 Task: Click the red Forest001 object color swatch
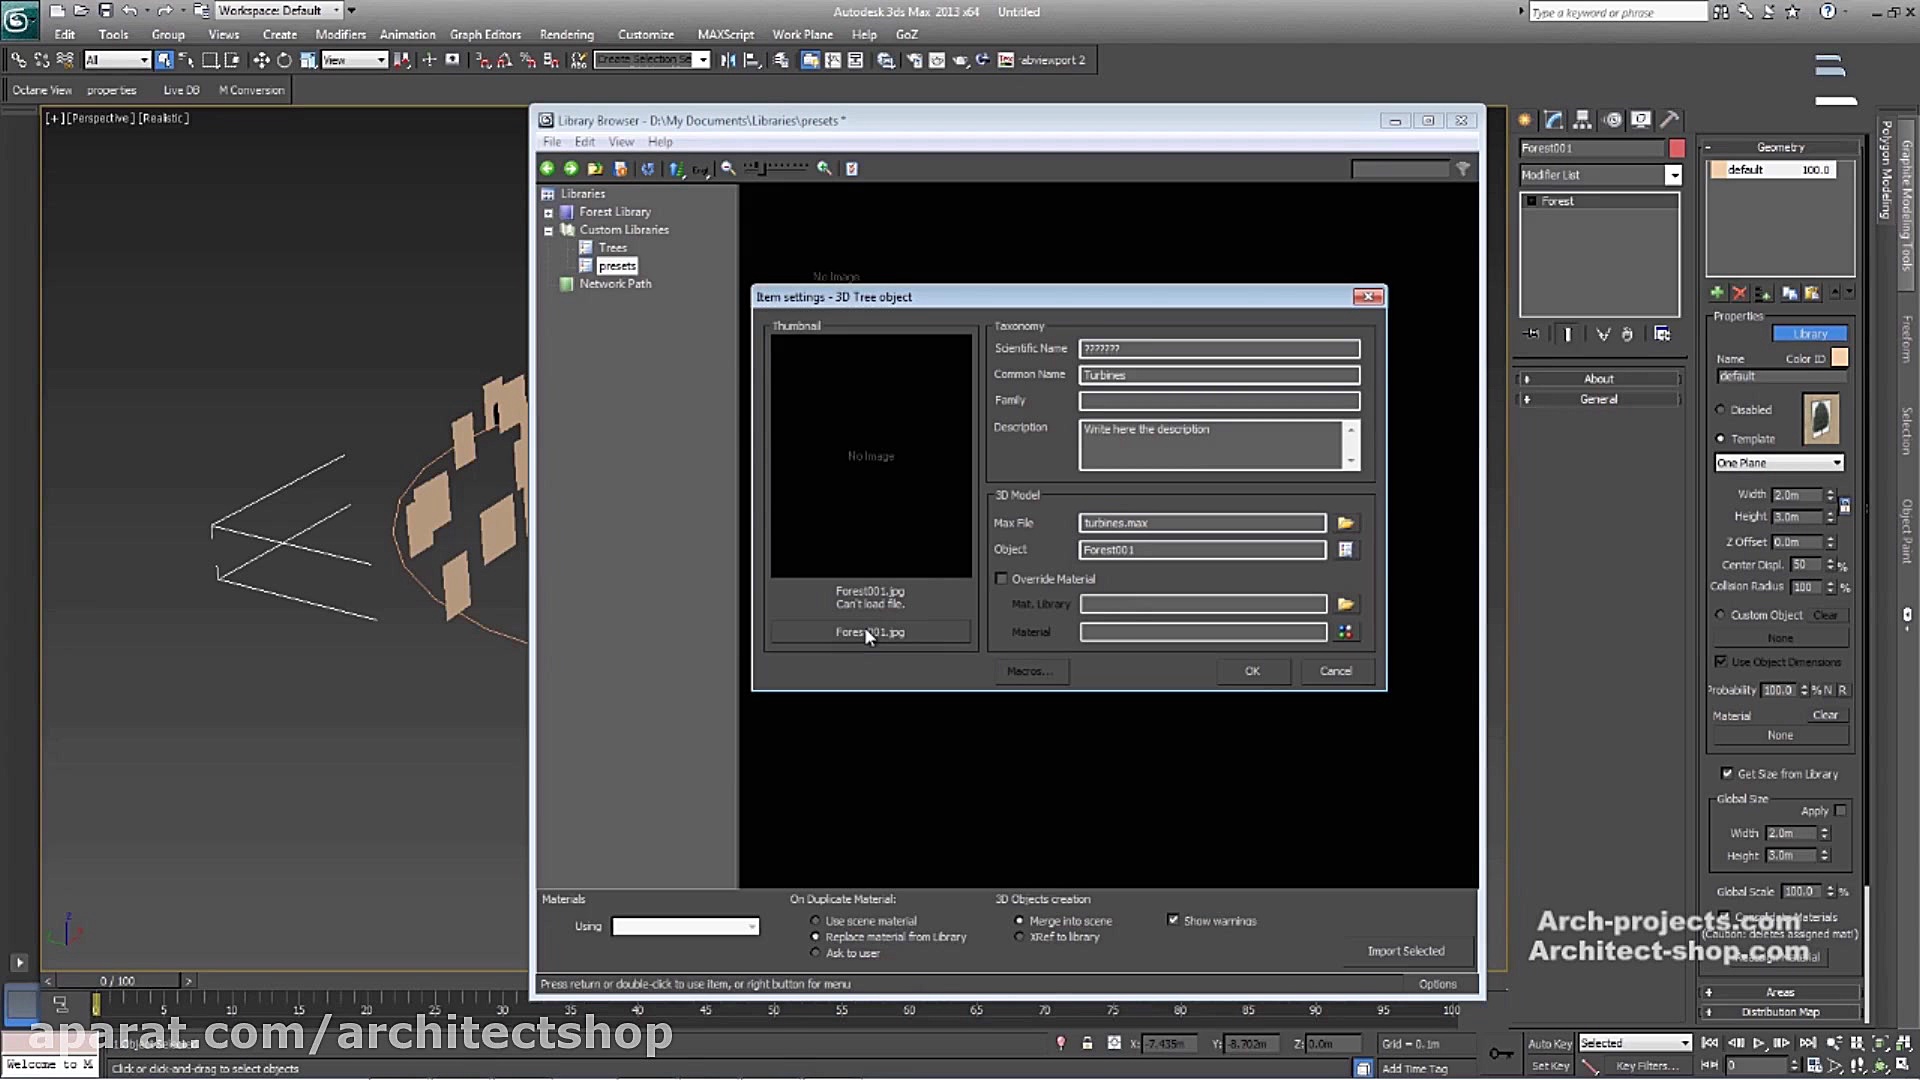point(1677,148)
